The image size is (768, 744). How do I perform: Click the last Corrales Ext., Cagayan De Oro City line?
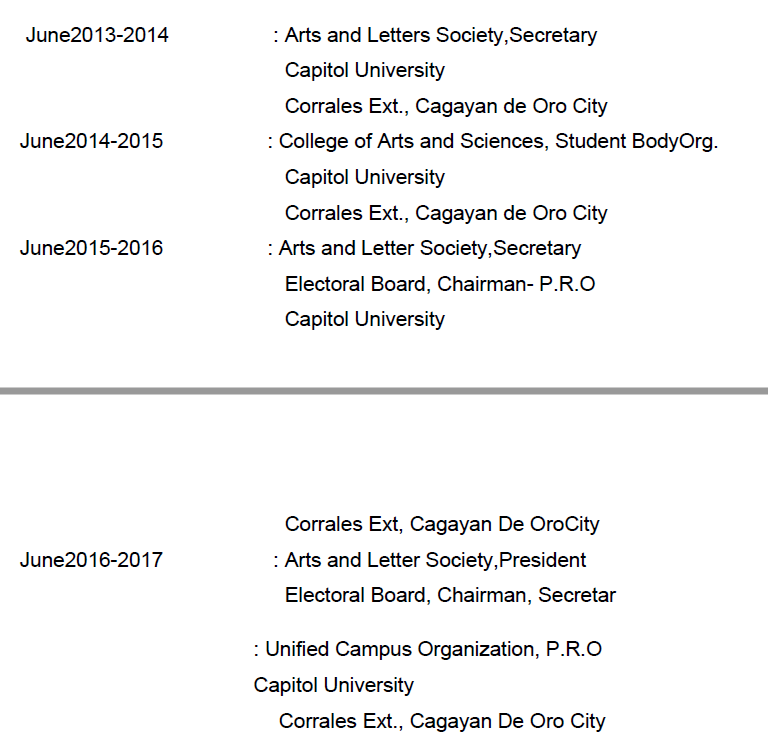click(442, 721)
